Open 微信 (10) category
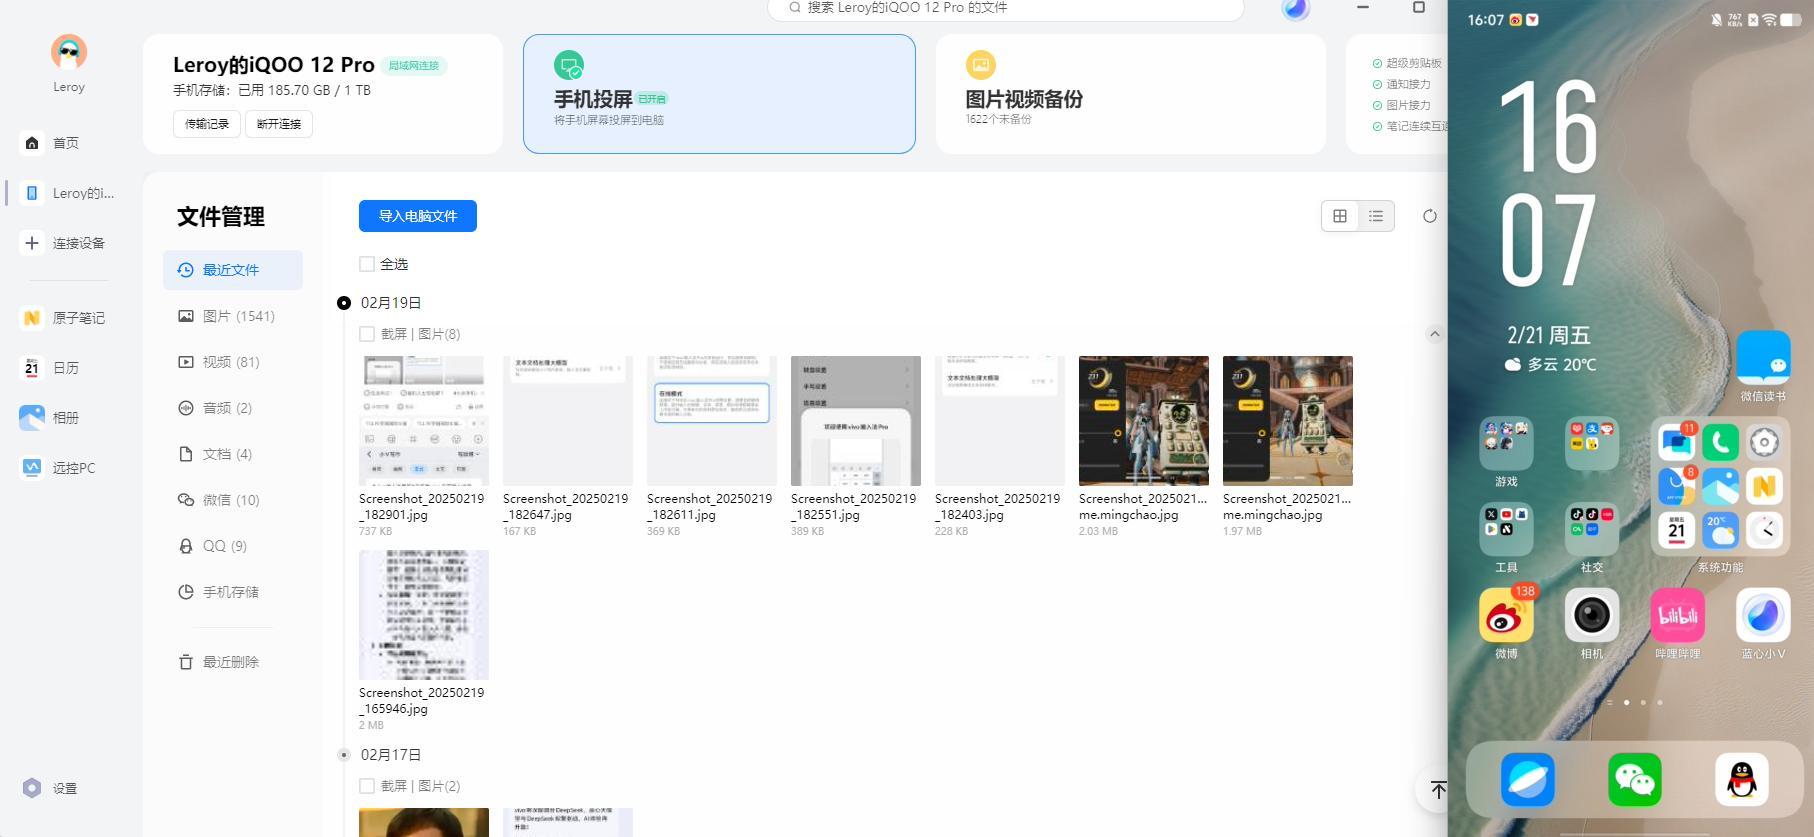The width and height of the screenshot is (1814, 837). [x=233, y=500]
